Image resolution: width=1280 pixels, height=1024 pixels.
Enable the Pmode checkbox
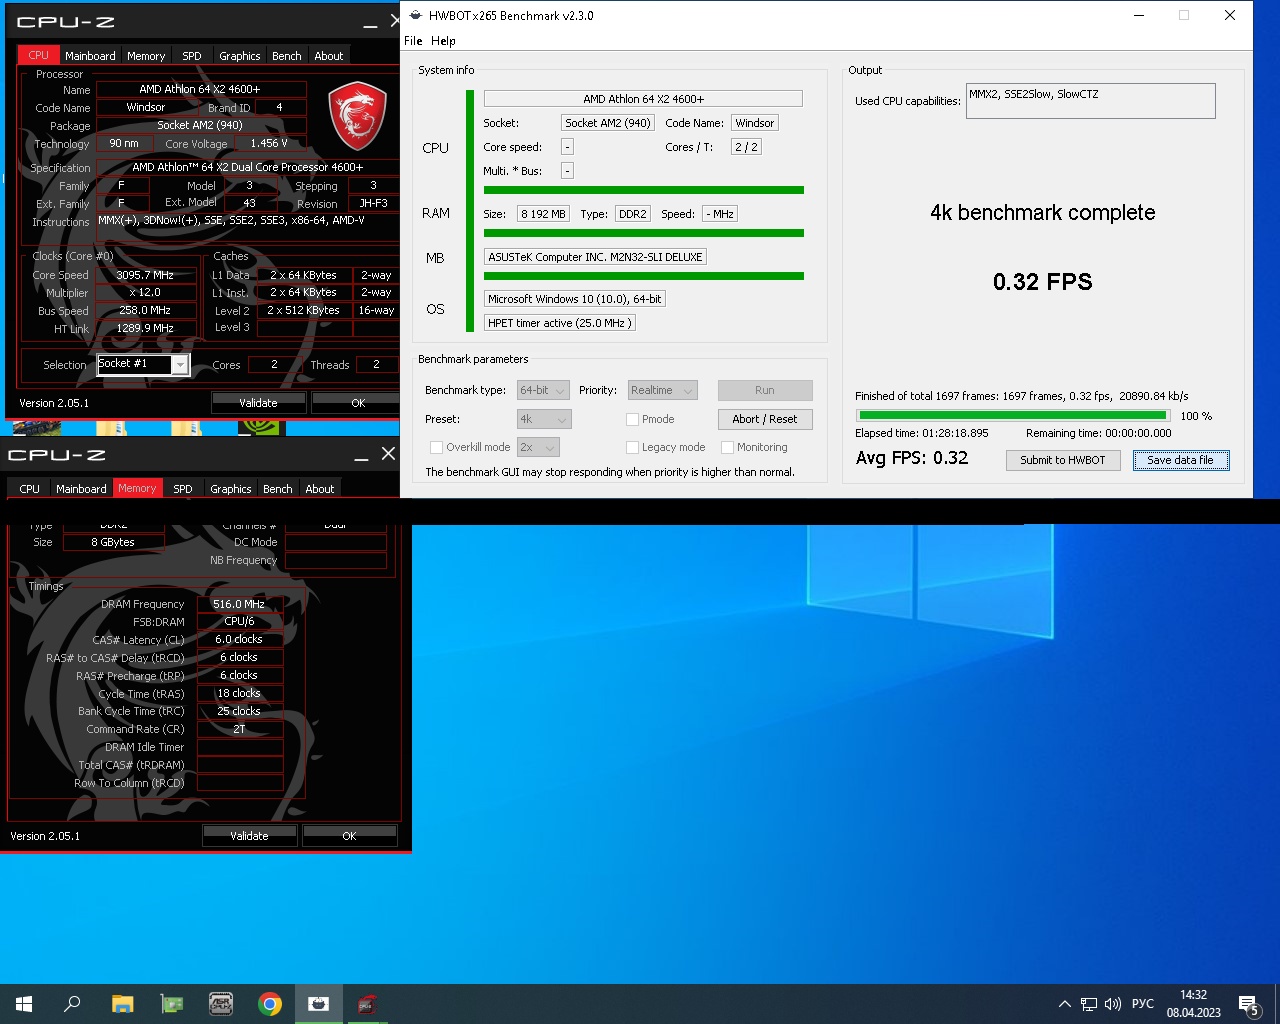point(632,419)
